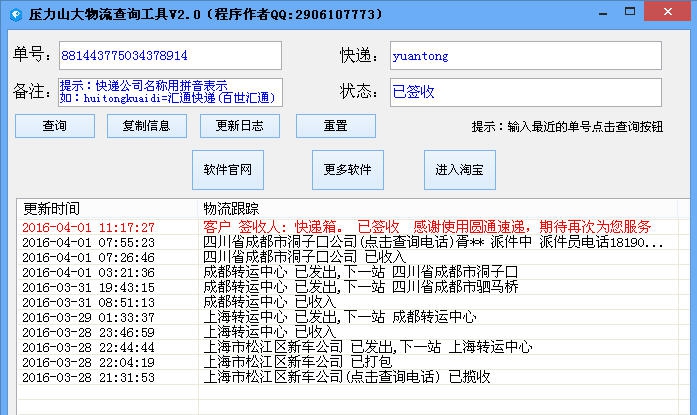Click the 状态 field showing 已签收

tap(526, 92)
